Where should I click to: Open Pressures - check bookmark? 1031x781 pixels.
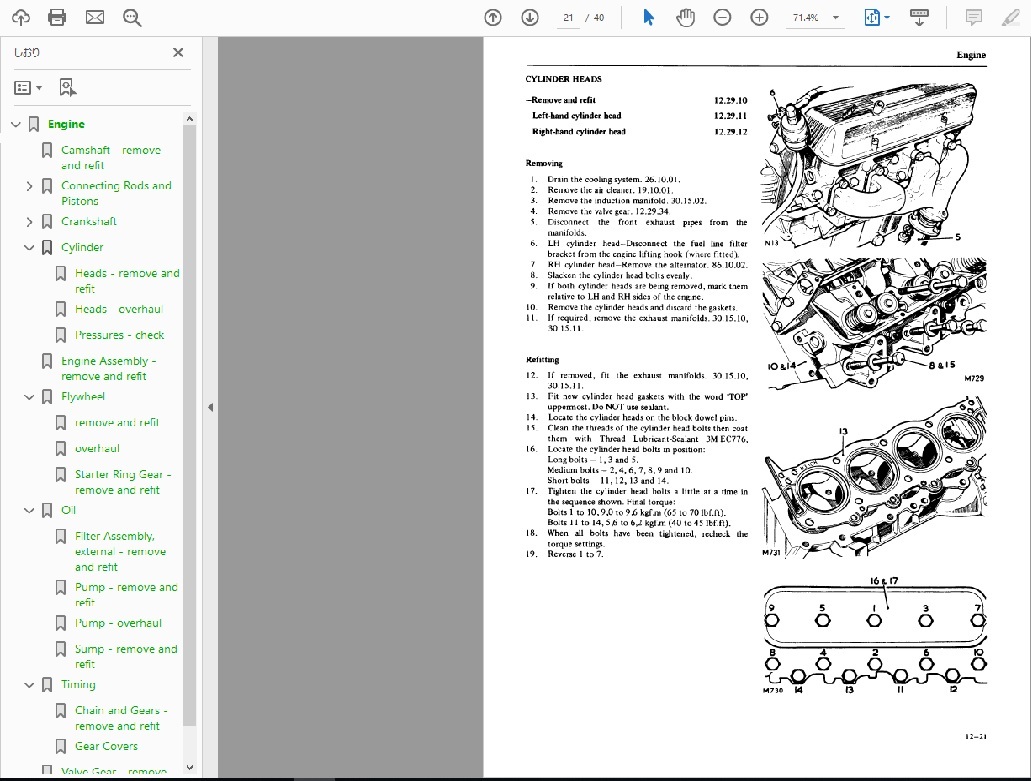[119, 335]
